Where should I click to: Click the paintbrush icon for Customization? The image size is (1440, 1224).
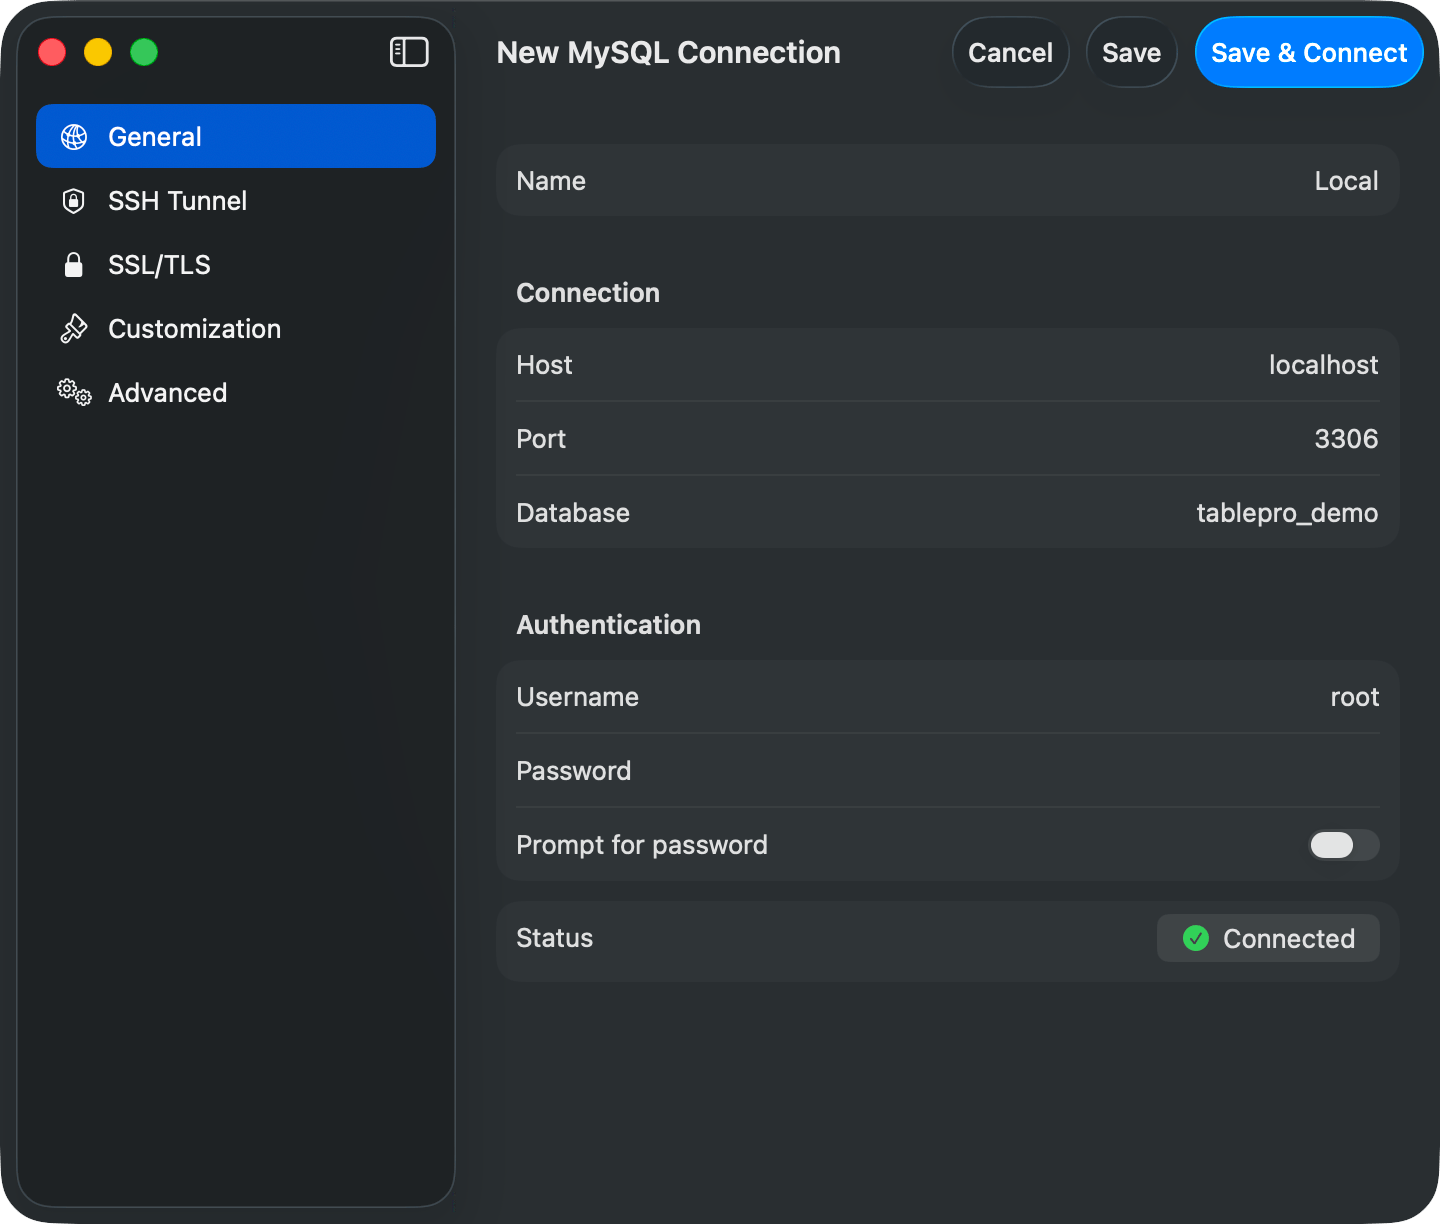click(x=74, y=329)
